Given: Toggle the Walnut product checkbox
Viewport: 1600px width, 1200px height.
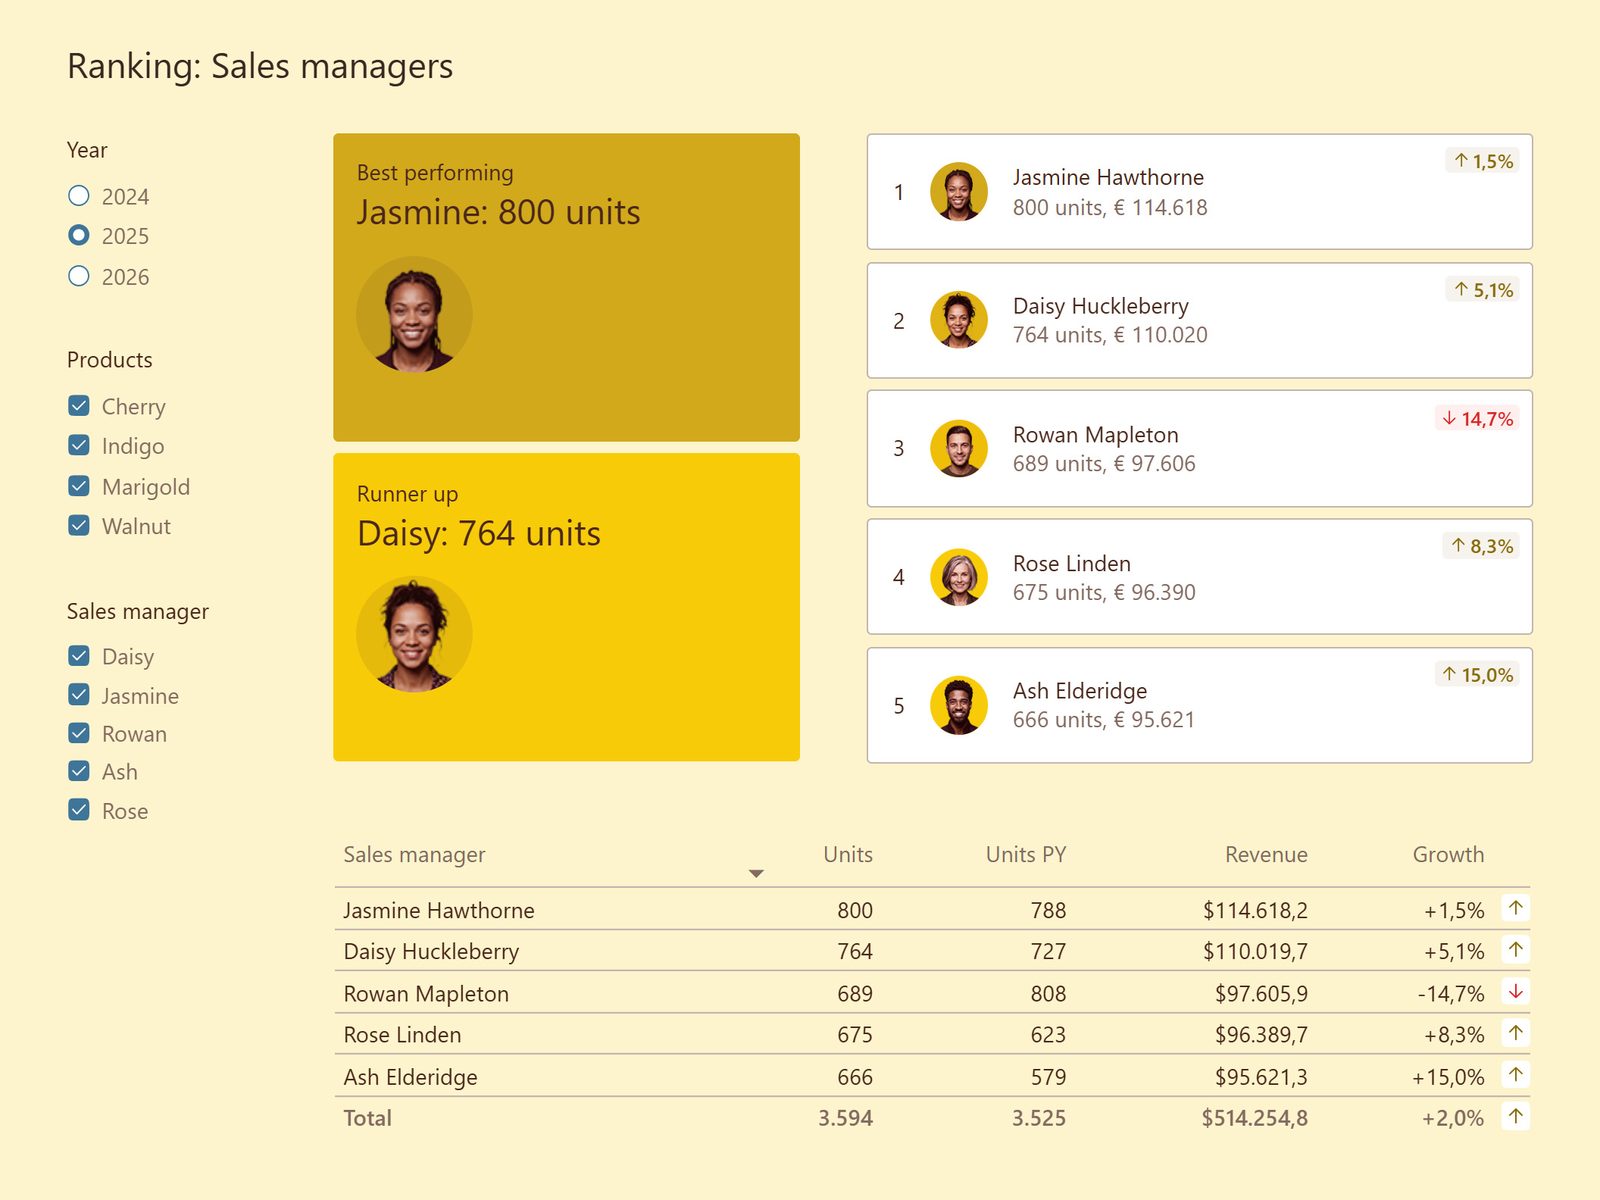Looking at the screenshot, I should click(79, 525).
